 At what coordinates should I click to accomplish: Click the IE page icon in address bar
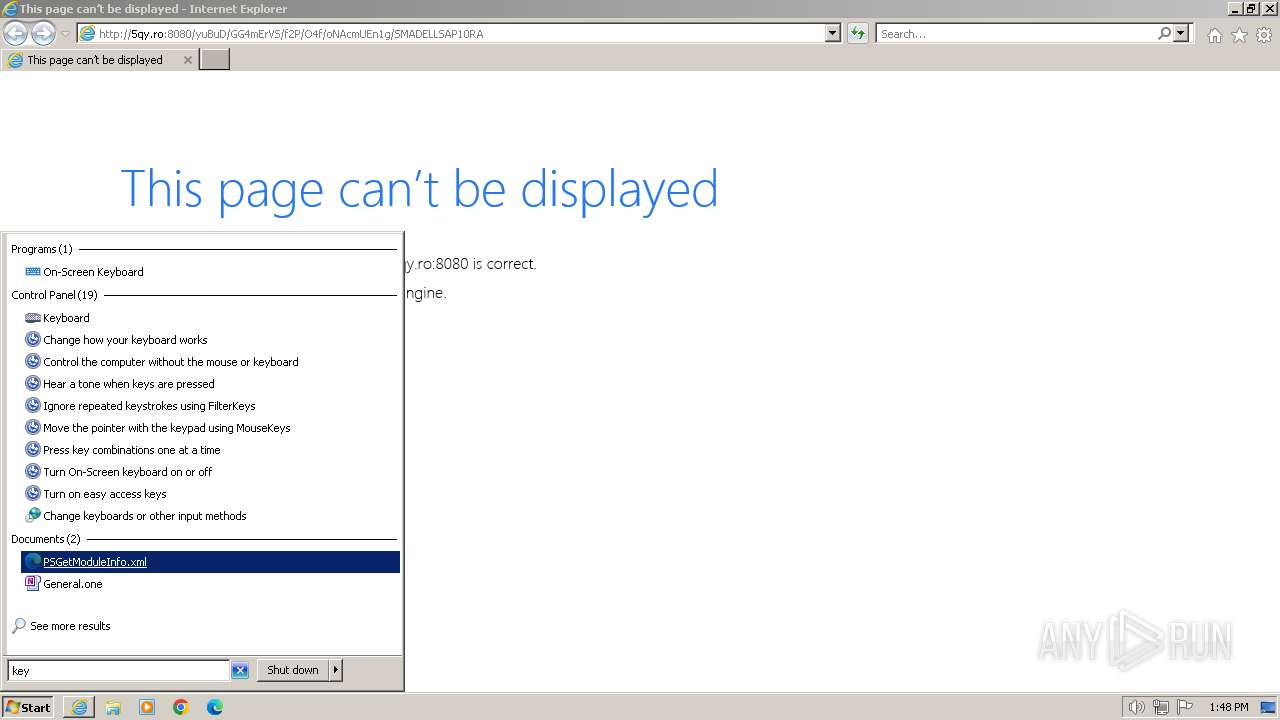88,34
